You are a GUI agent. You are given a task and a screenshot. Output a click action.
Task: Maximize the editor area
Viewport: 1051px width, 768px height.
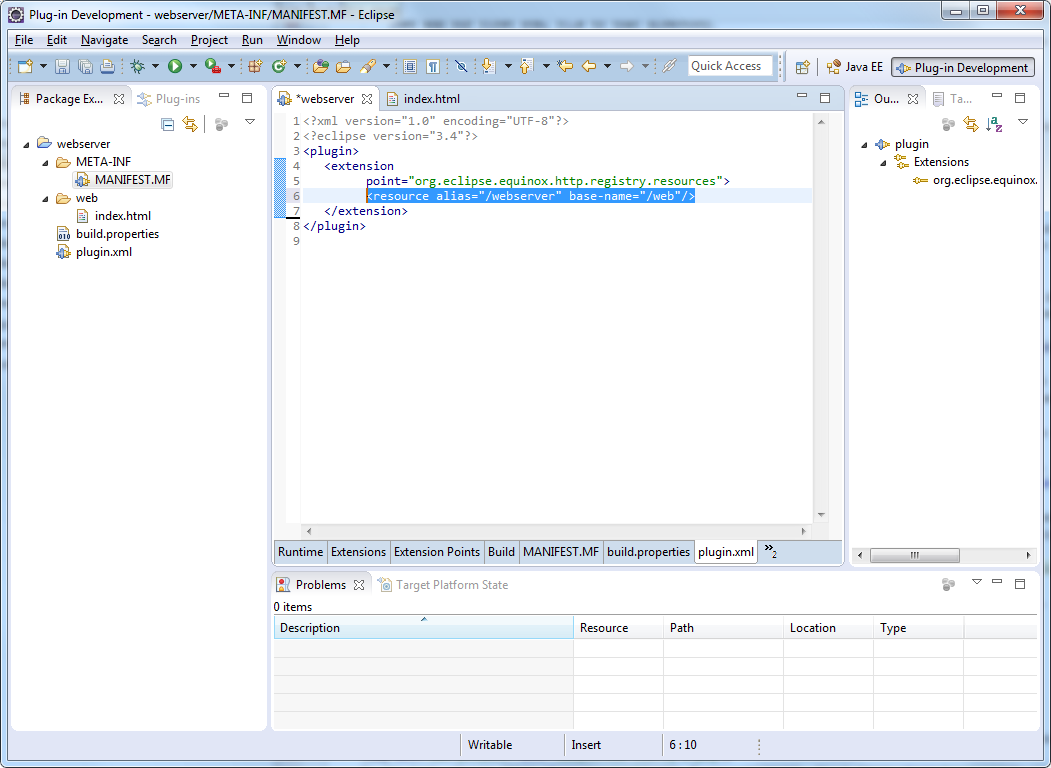(x=825, y=98)
